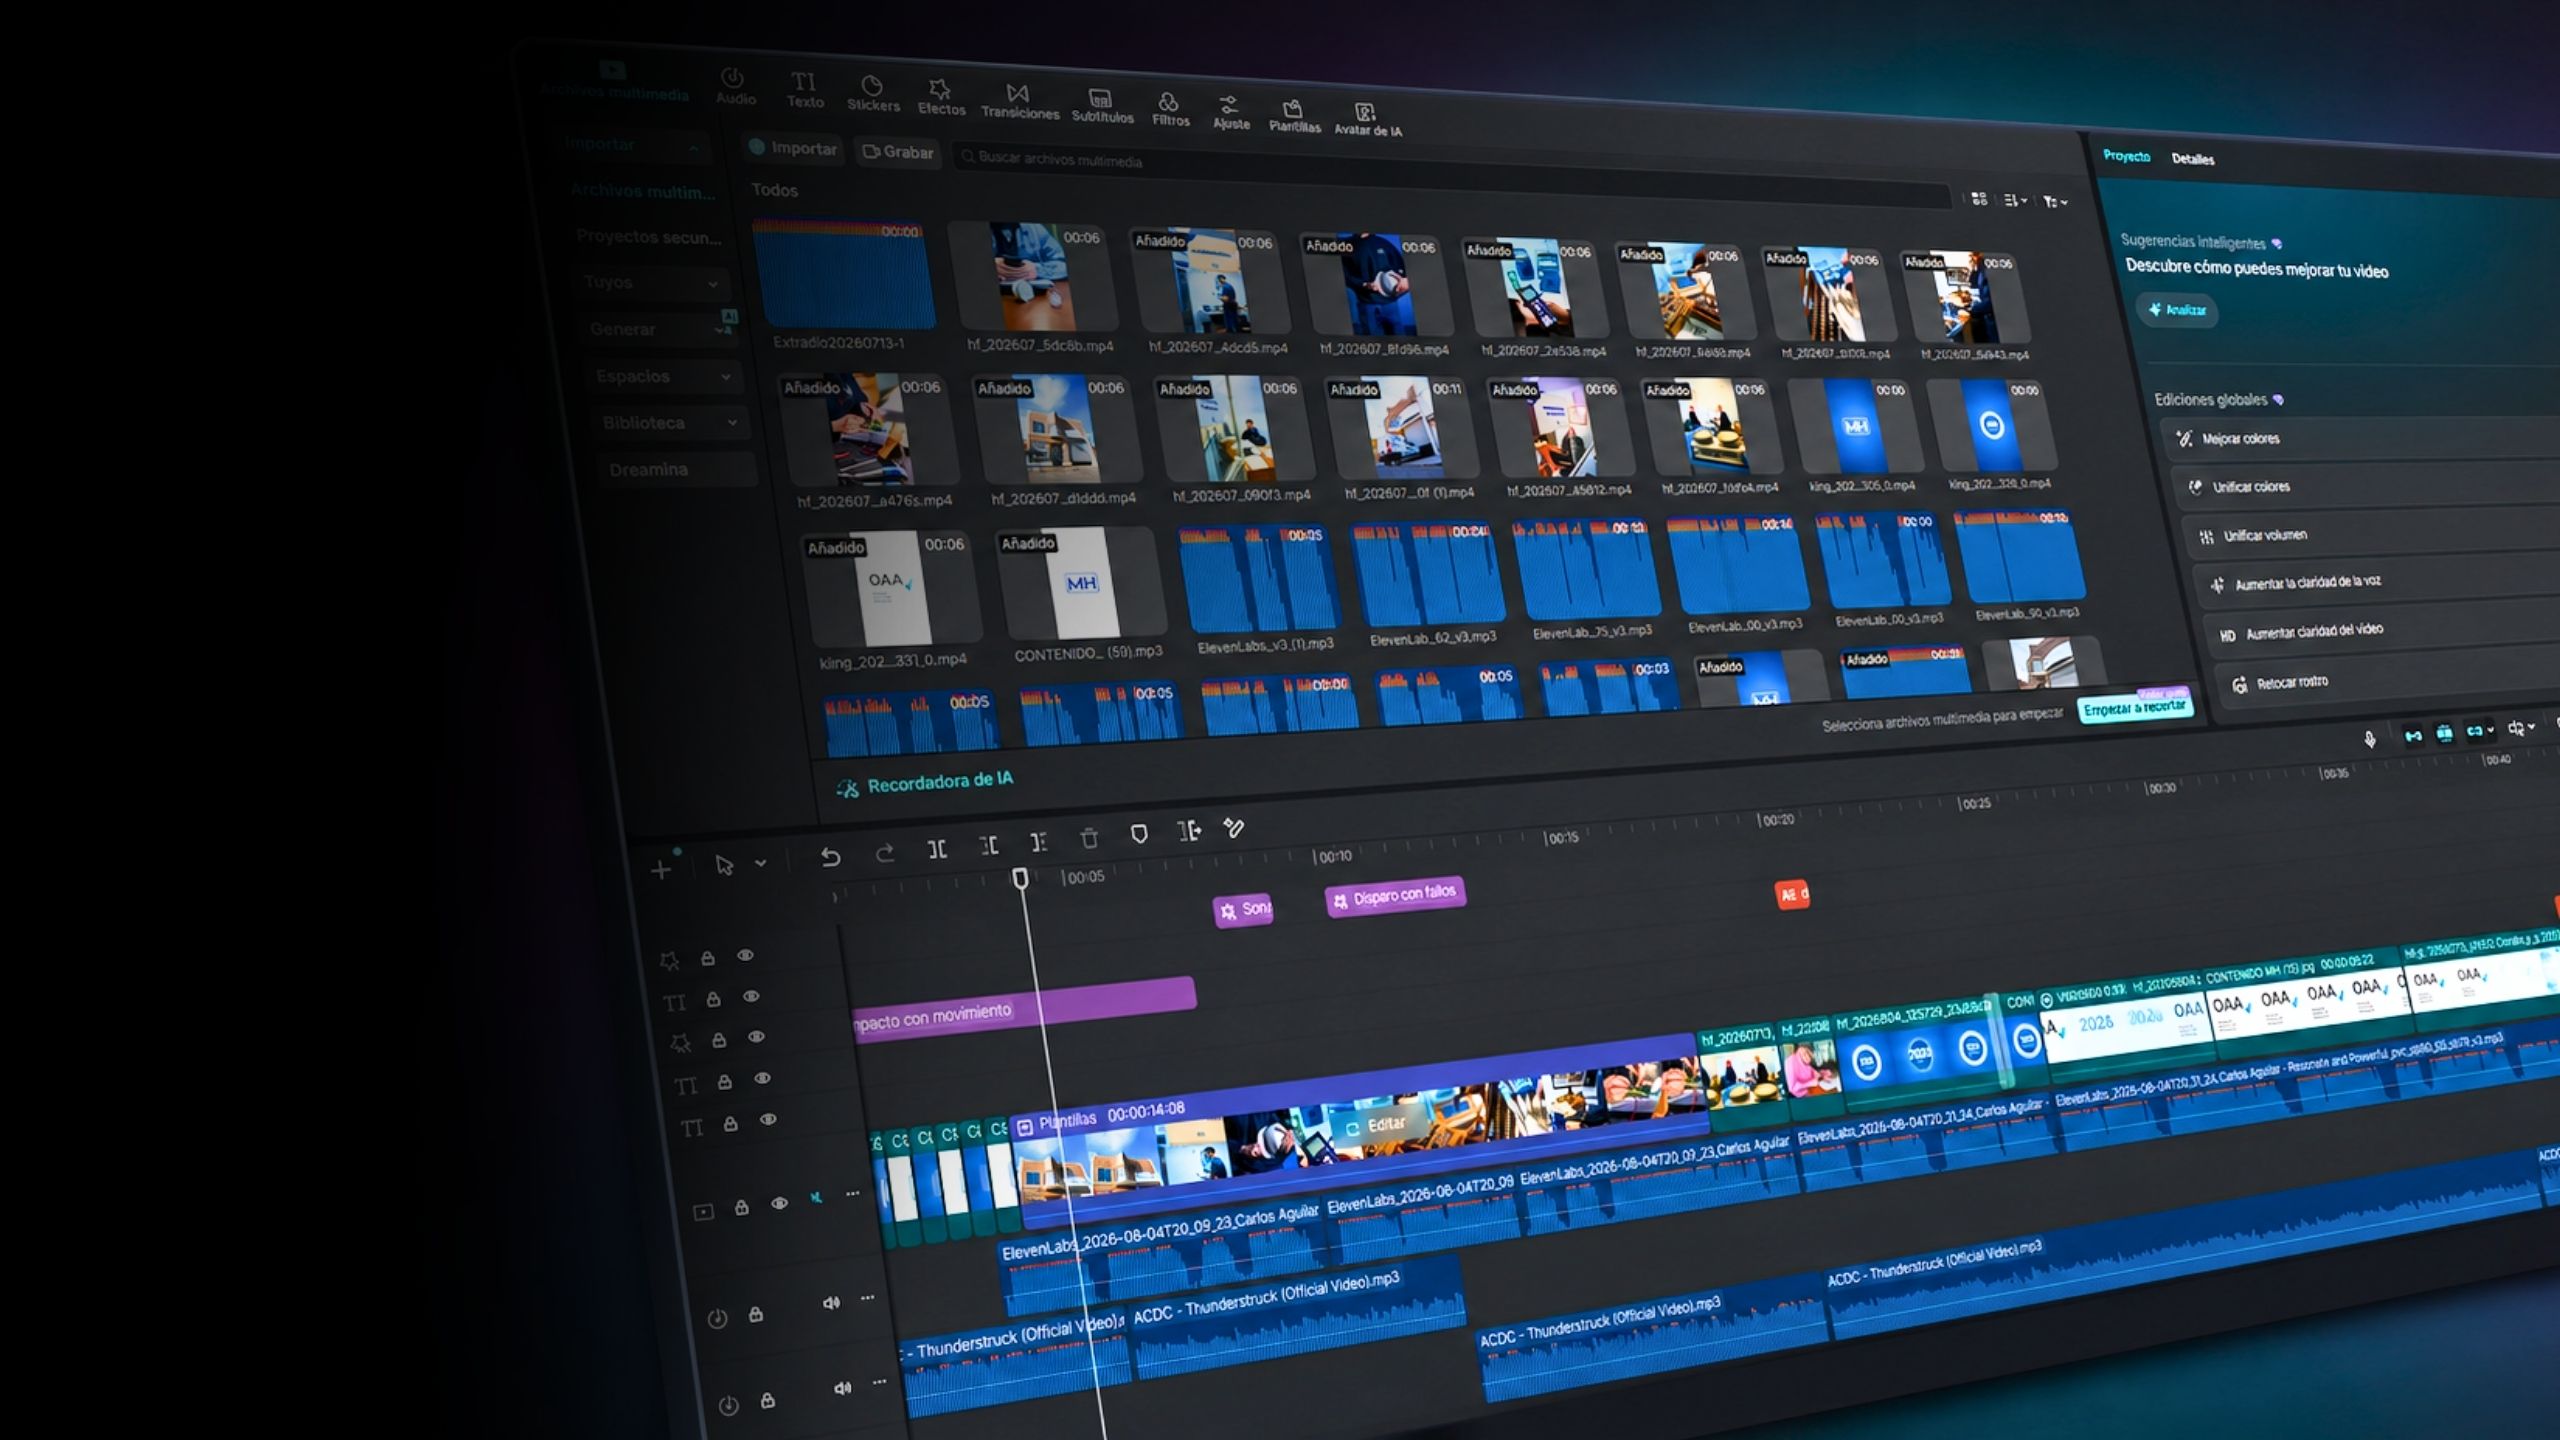
Task: Click the Grabar record button
Action: coord(897,152)
